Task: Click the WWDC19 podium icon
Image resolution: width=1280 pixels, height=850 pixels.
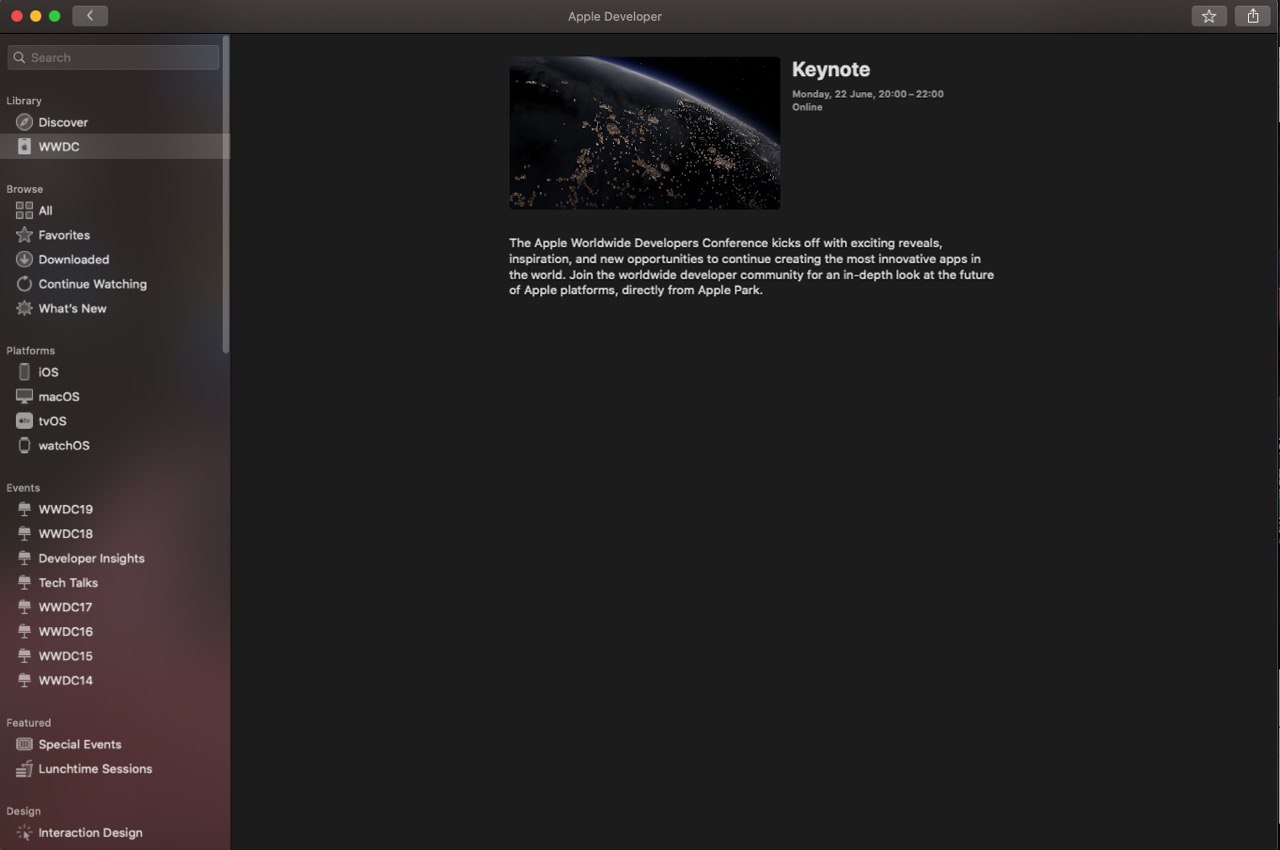Action: (x=24, y=510)
